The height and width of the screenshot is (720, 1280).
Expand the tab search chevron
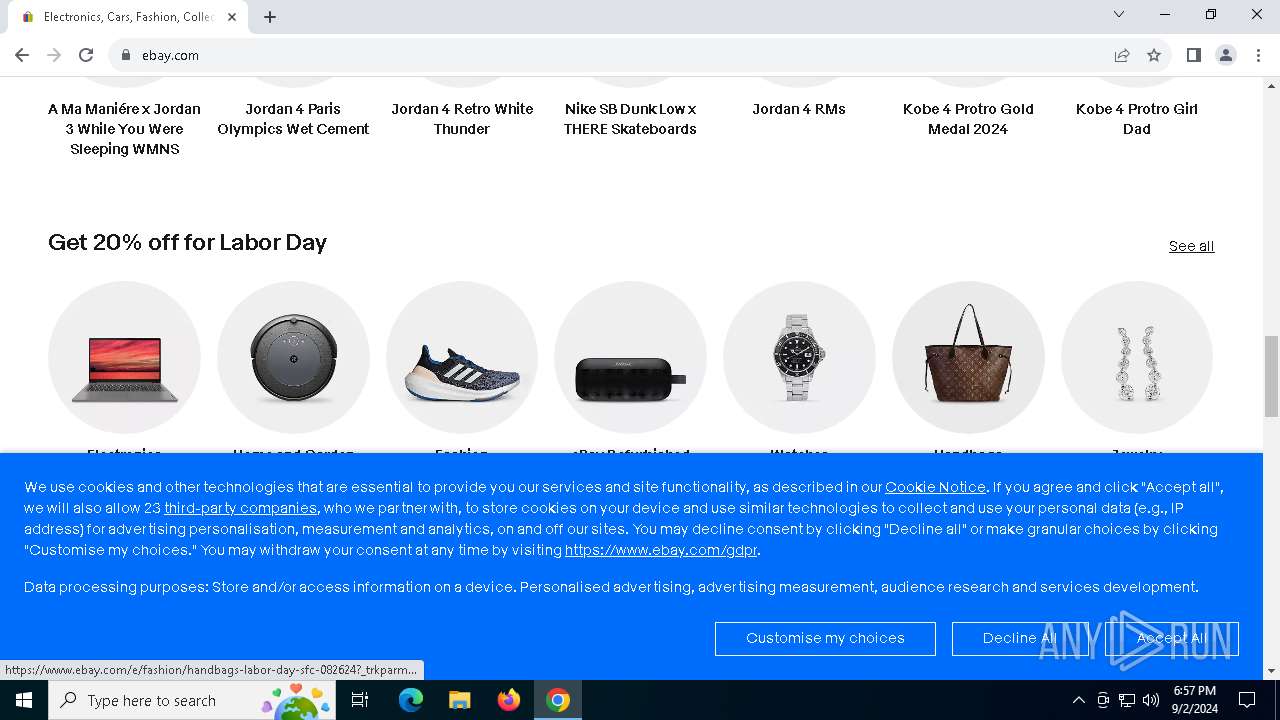tap(1119, 14)
